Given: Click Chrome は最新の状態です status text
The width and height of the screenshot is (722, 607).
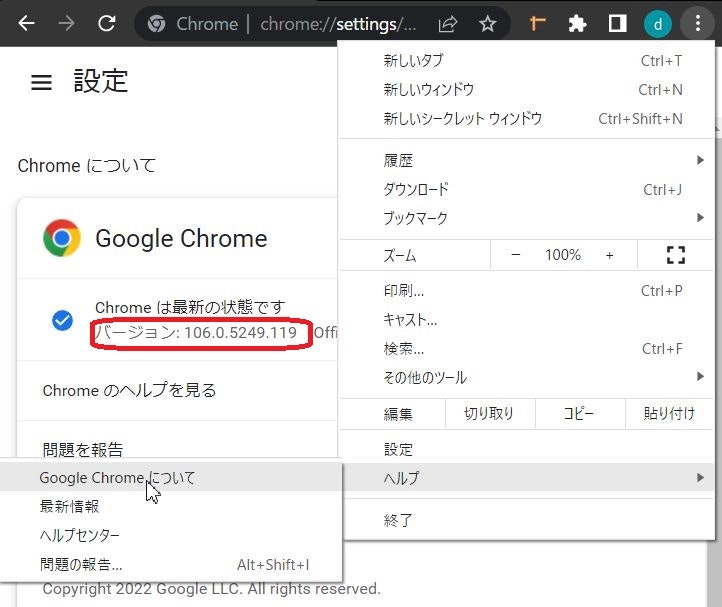Looking at the screenshot, I should 190,307.
